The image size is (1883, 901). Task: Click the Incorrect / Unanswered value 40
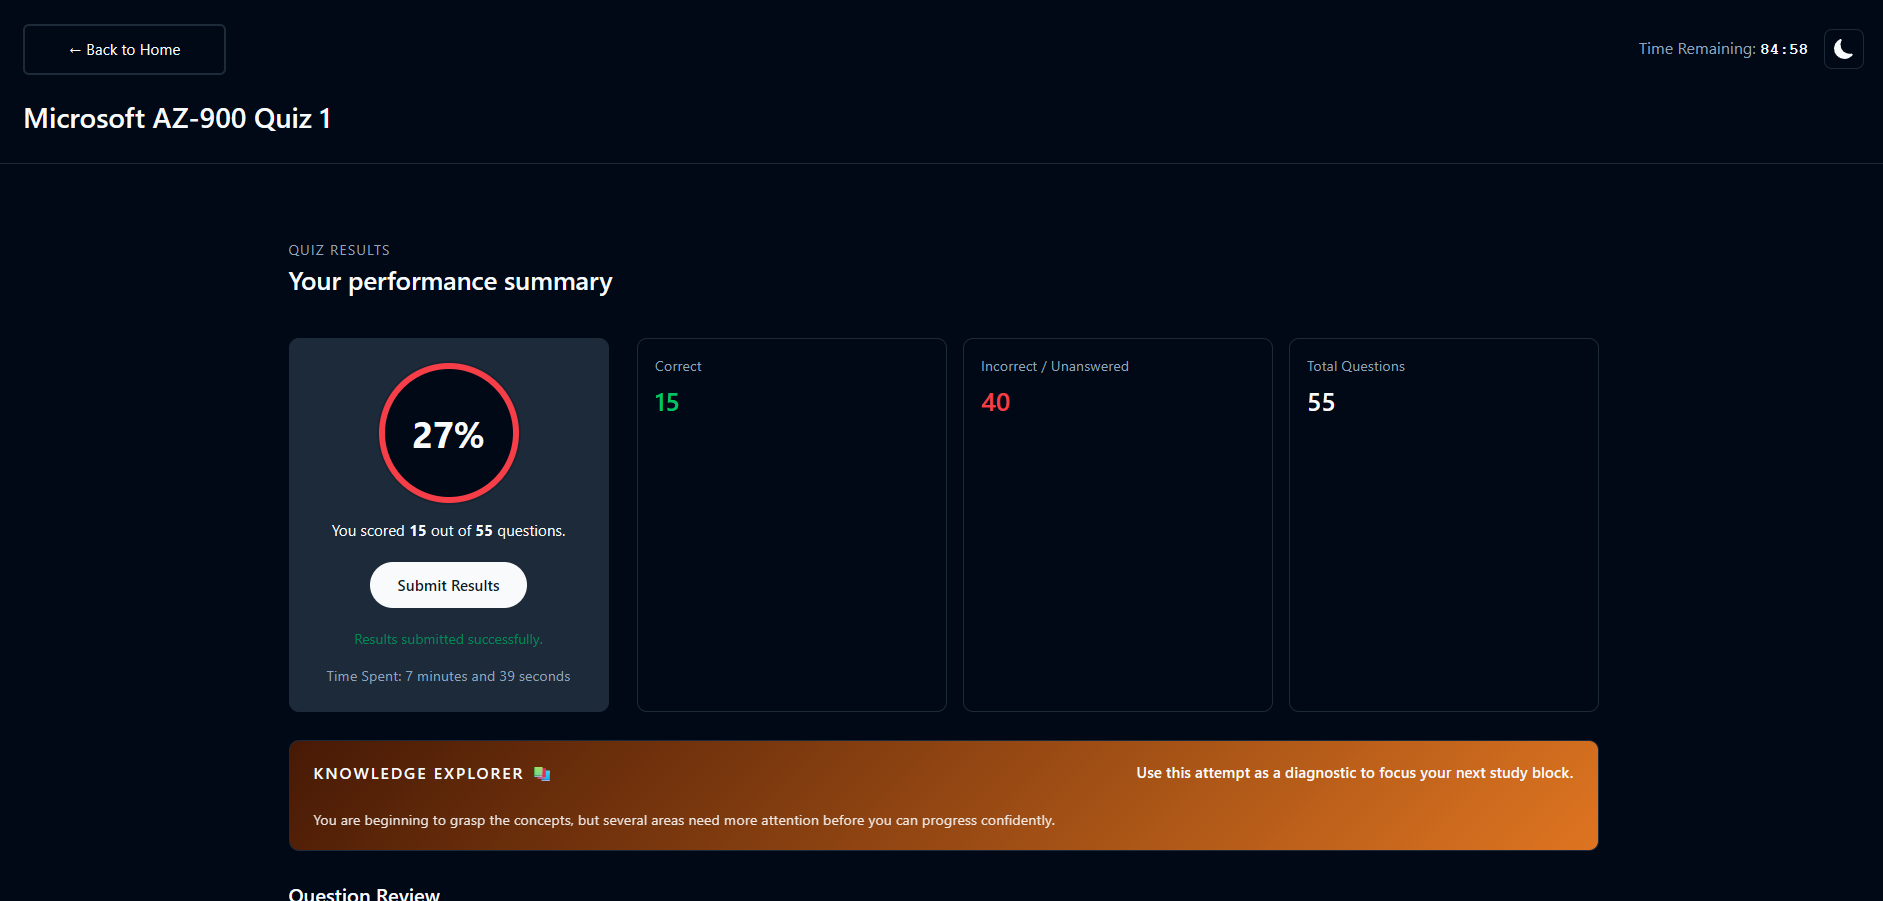click(995, 403)
